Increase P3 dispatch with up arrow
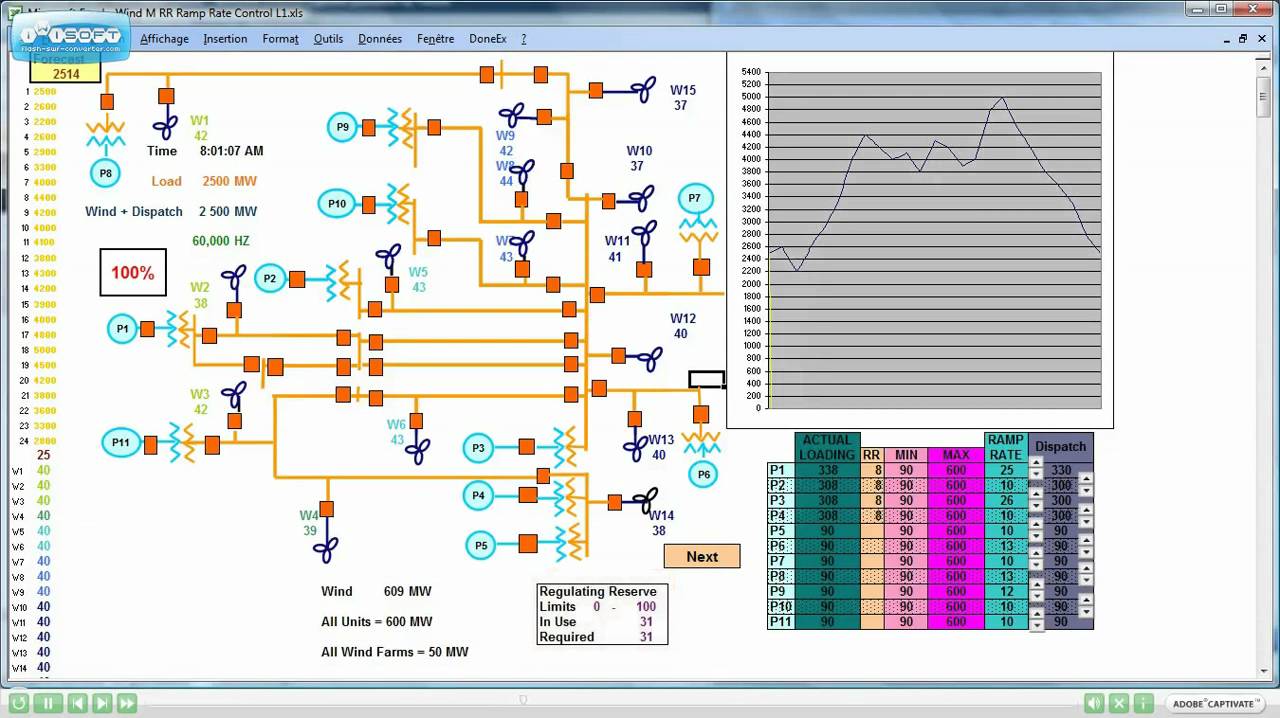The width and height of the screenshot is (1280, 718). 1036,495
